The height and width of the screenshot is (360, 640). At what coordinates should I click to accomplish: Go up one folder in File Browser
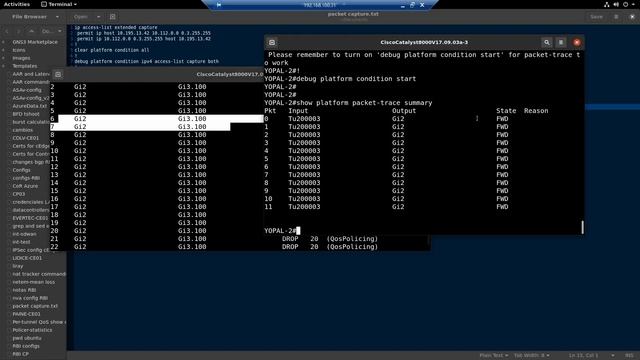(x=31, y=31)
